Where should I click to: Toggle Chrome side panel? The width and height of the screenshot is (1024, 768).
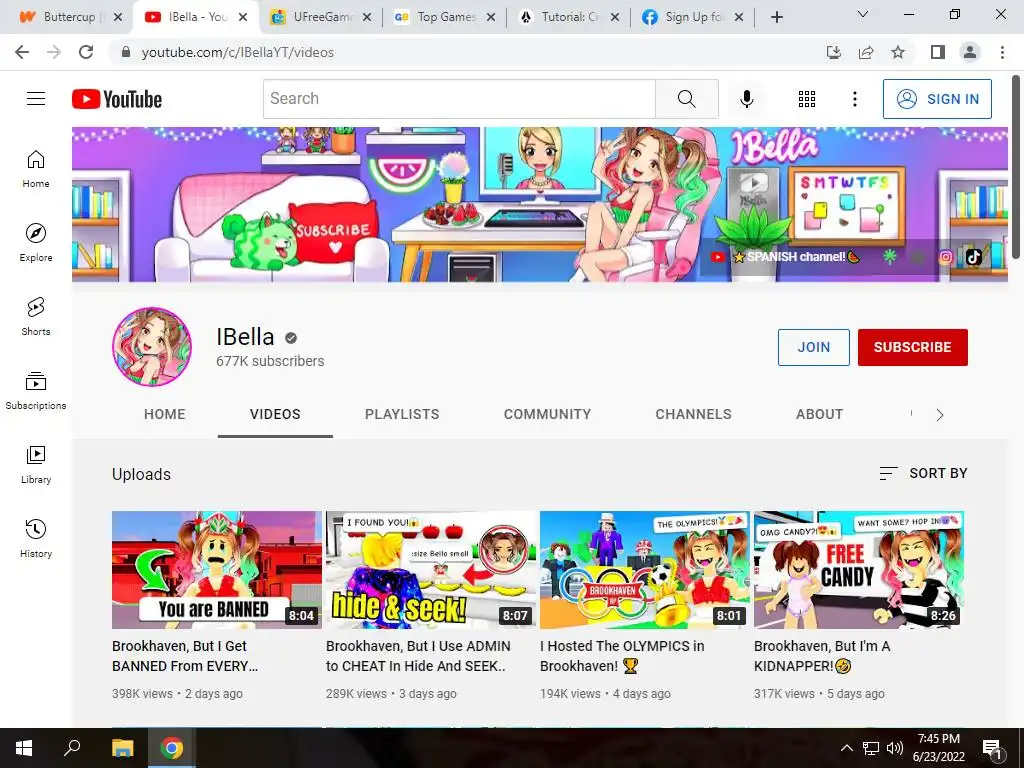[x=938, y=52]
